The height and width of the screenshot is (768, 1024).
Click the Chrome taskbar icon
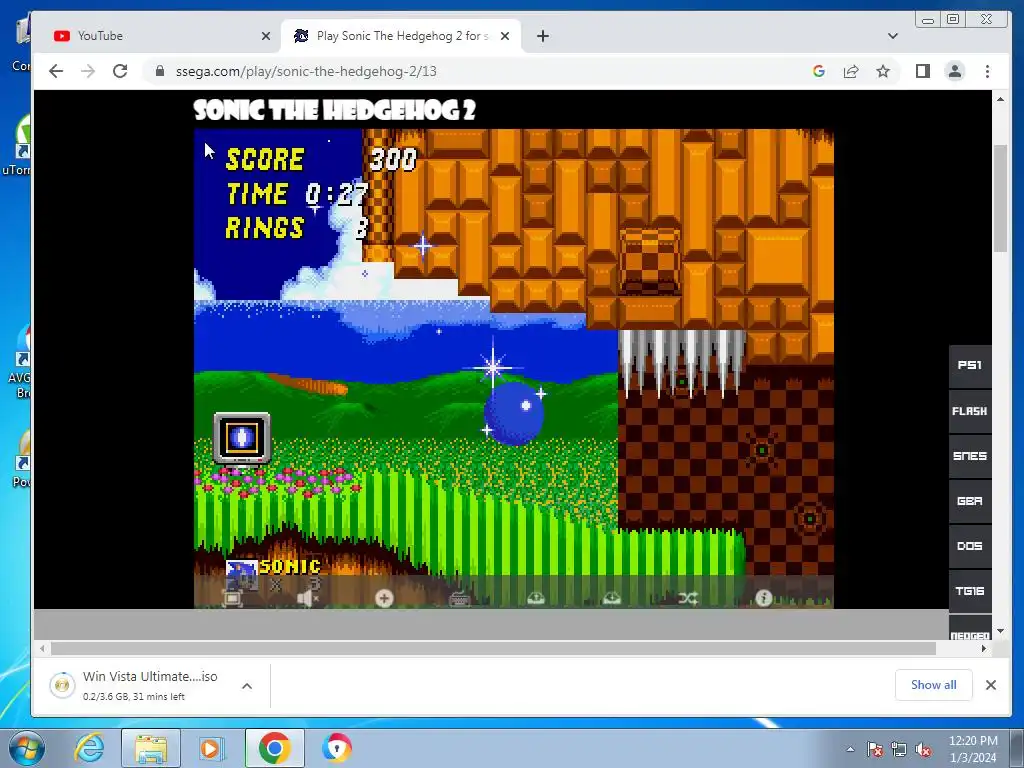[x=274, y=748]
